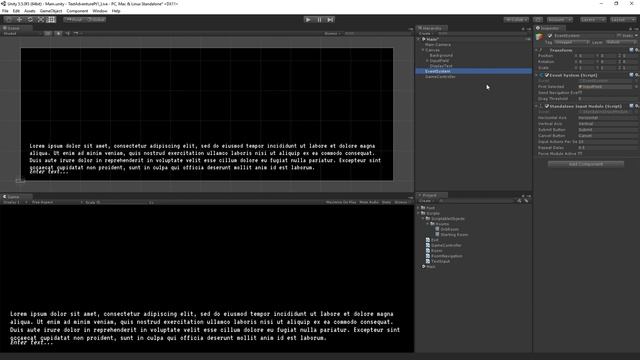Image resolution: width=640 pixels, height=360 pixels.
Task: Click the Add Component button
Action: coord(586,164)
